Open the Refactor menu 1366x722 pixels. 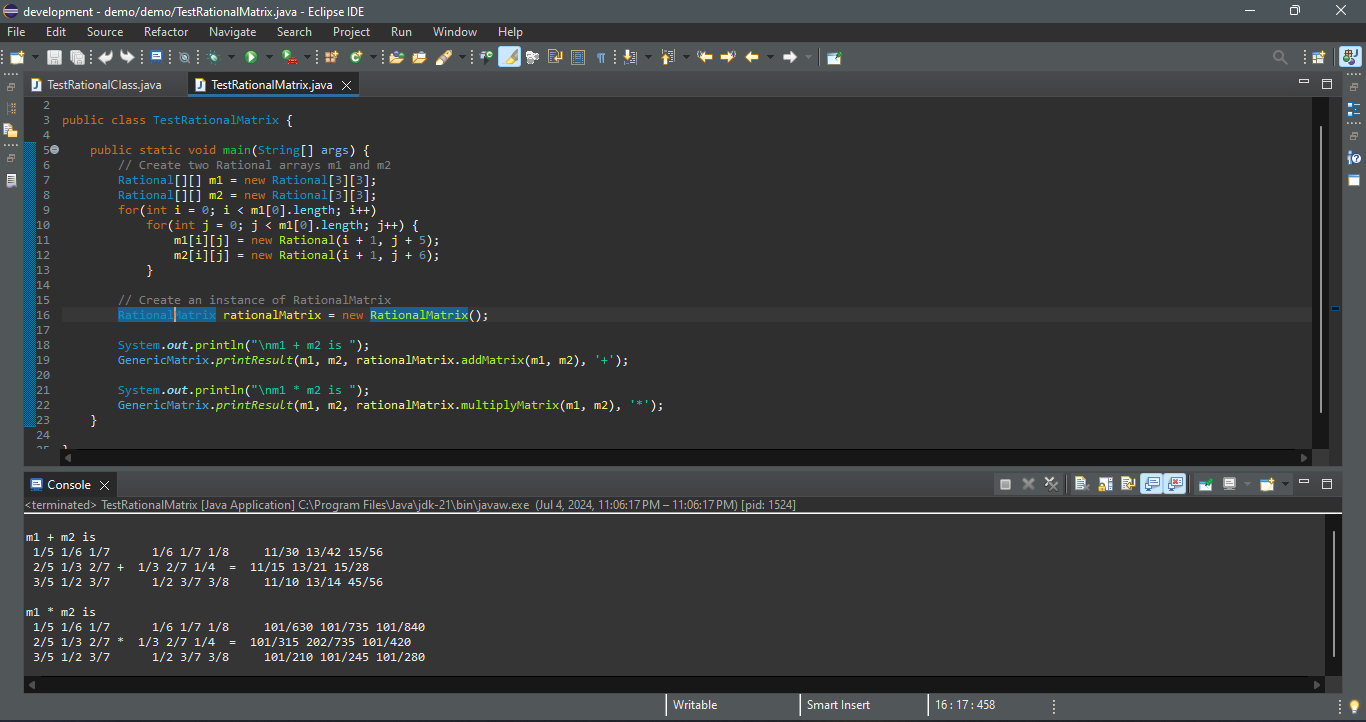click(x=166, y=32)
